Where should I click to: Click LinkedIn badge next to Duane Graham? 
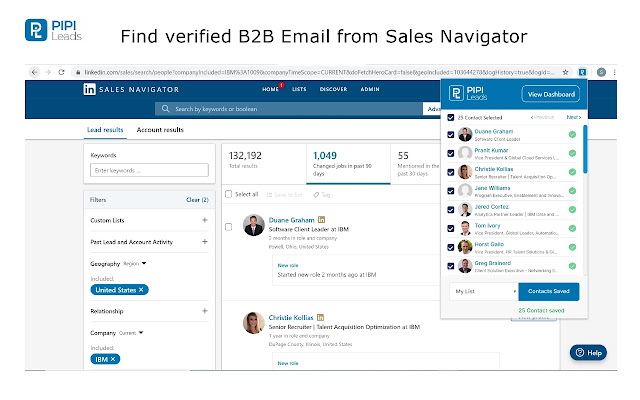(321, 220)
